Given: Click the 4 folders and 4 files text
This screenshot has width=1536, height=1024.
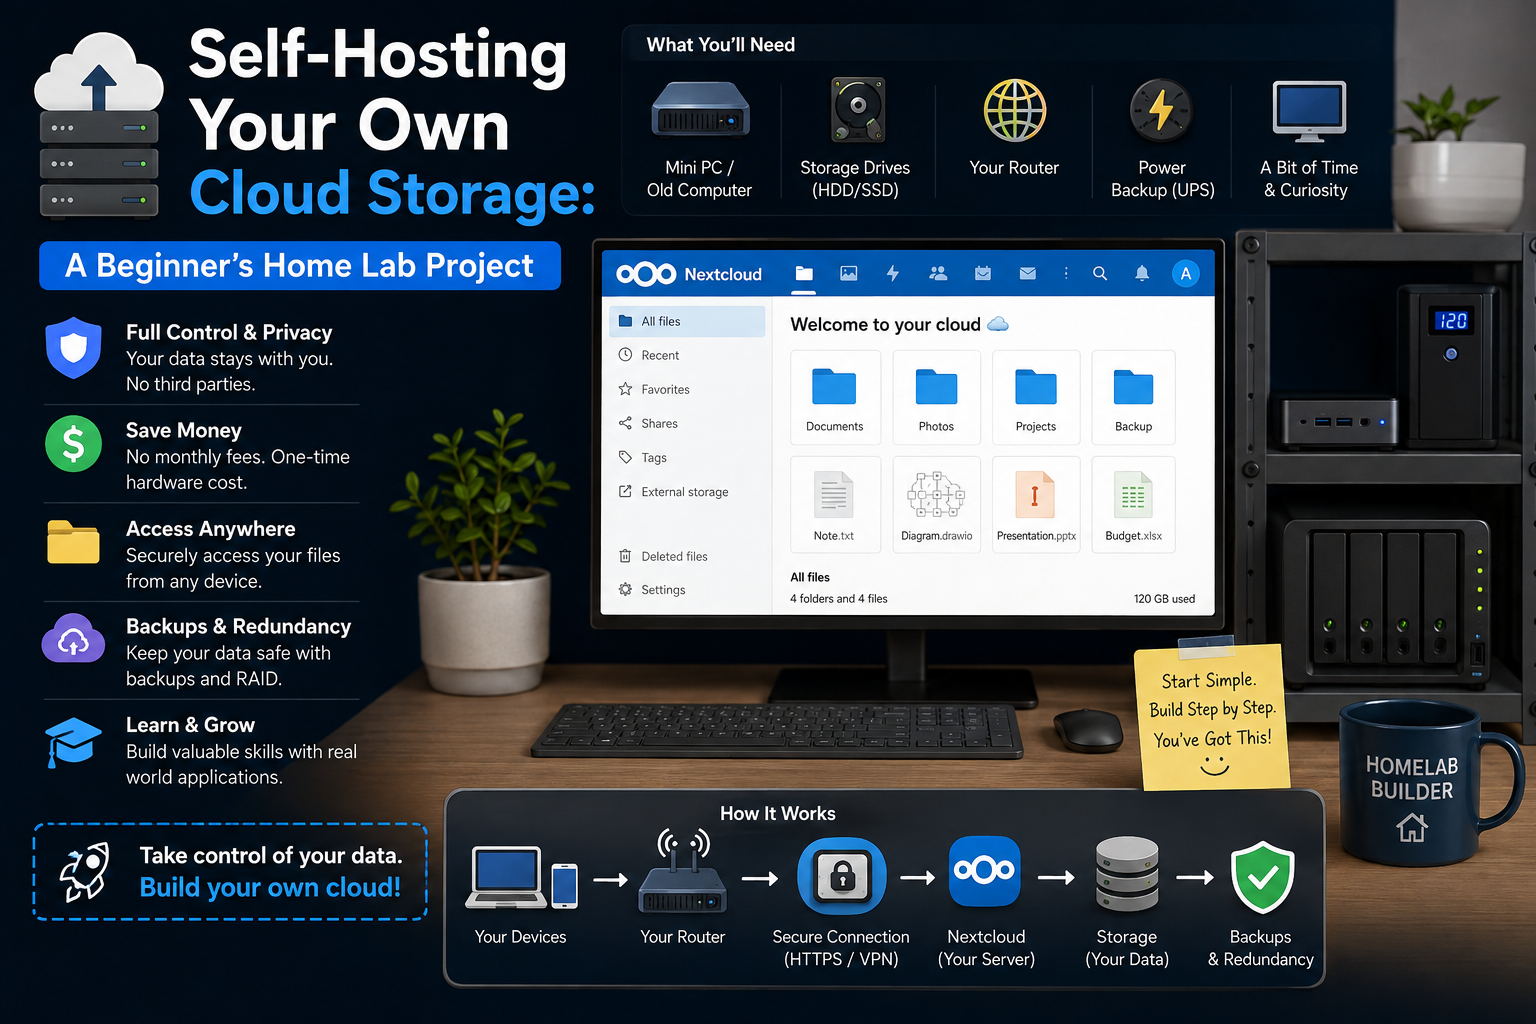Looking at the screenshot, I should (x=838, y=599).
